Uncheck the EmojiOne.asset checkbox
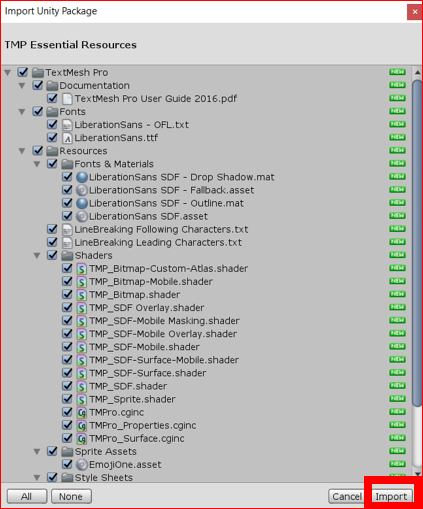 (67, 464)
